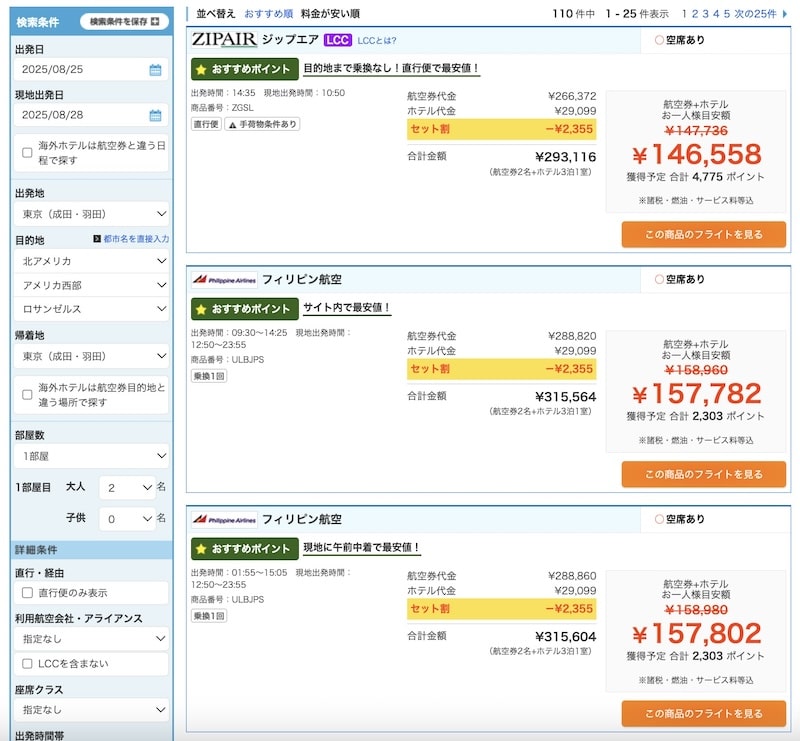Click 商品番号：ZGSL text
This screenshot has width=800, height=741.
222,108
